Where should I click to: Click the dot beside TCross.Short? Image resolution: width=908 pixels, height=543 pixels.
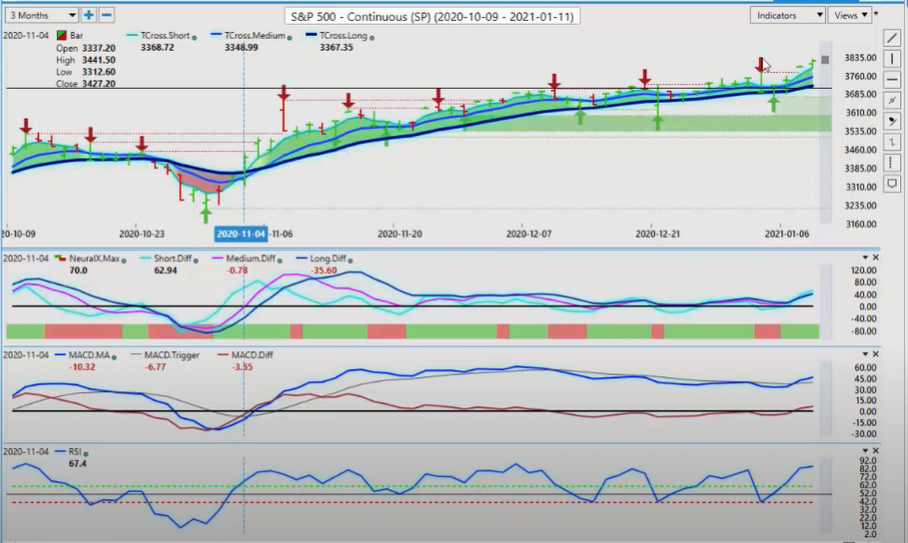click(x=194, y=38)
